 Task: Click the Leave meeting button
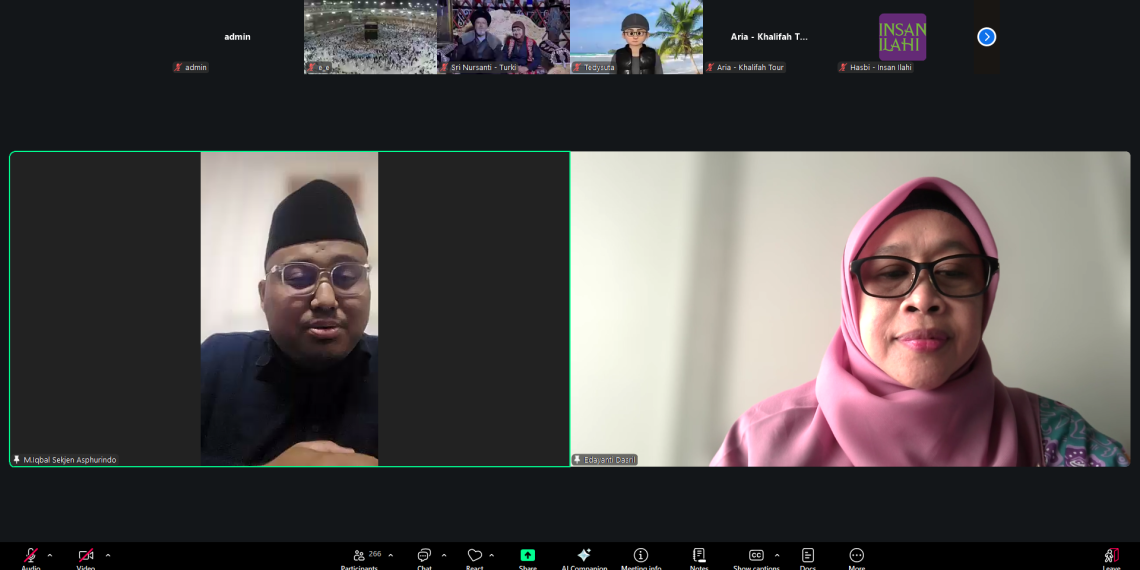coord(1111,556)
